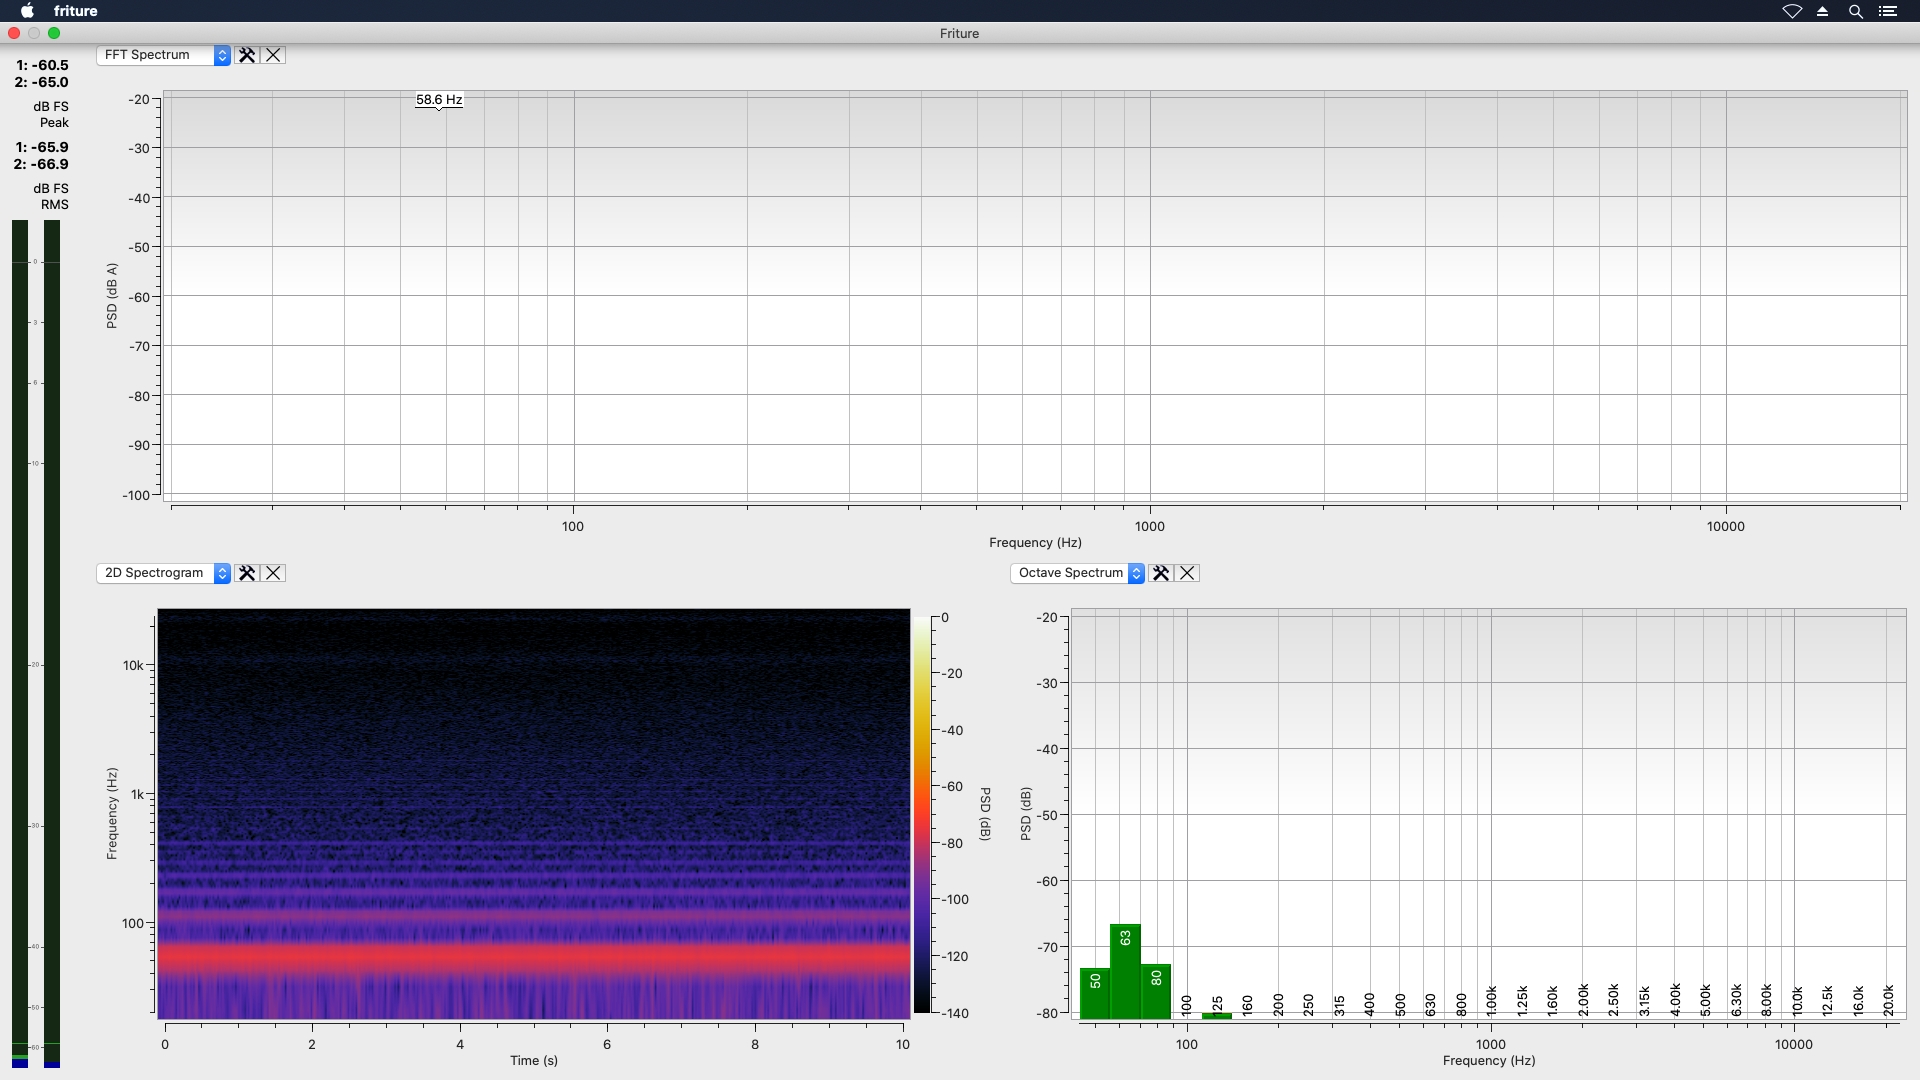The width and height of the screenshot is (1920, 1080).
Task: Click the peak value 1: -60.5
Action: 42,65
